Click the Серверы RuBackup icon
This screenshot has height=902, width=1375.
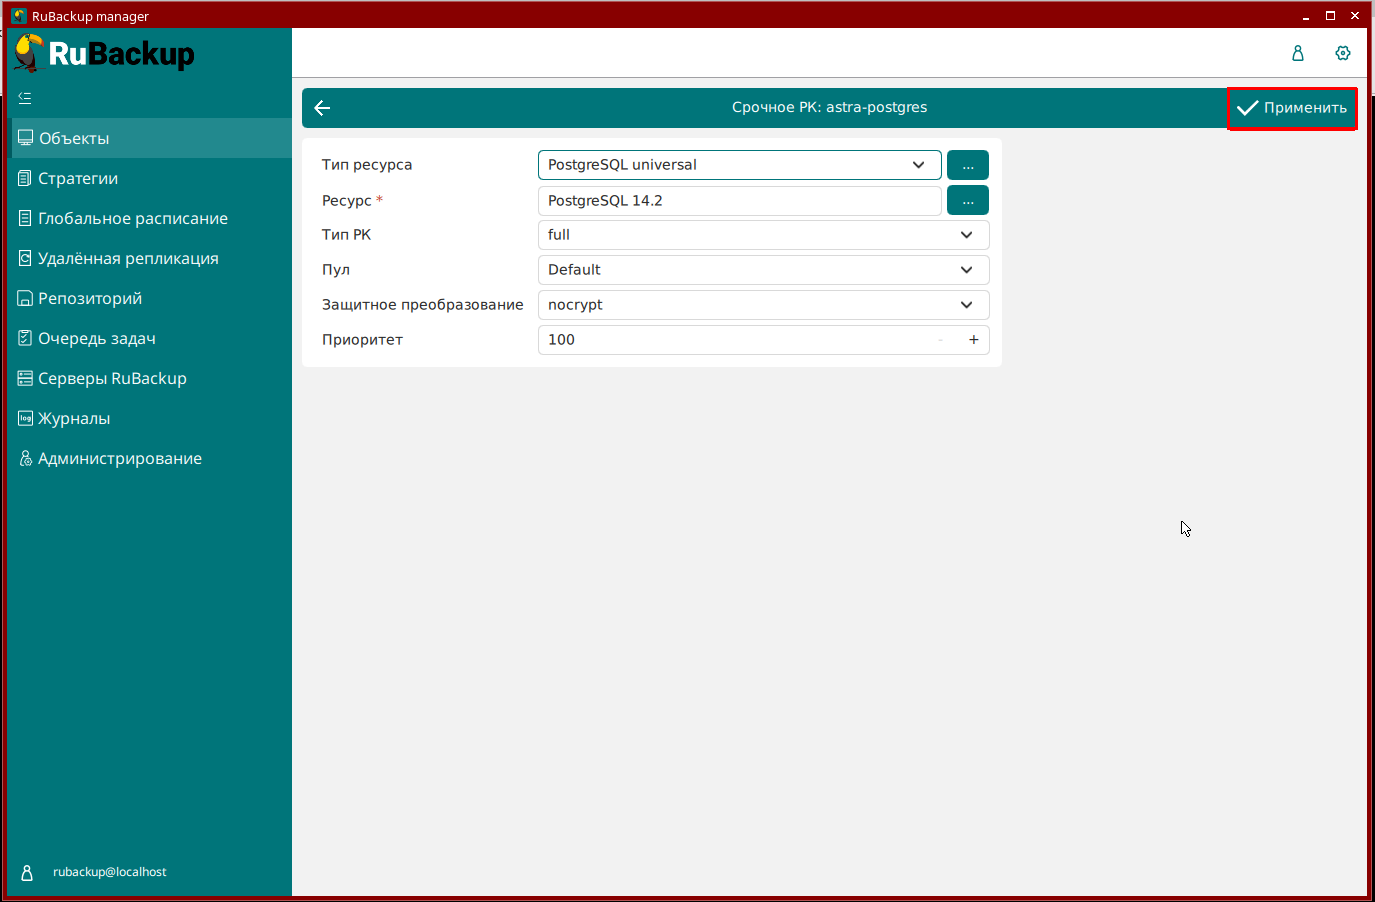coord(25,378)
